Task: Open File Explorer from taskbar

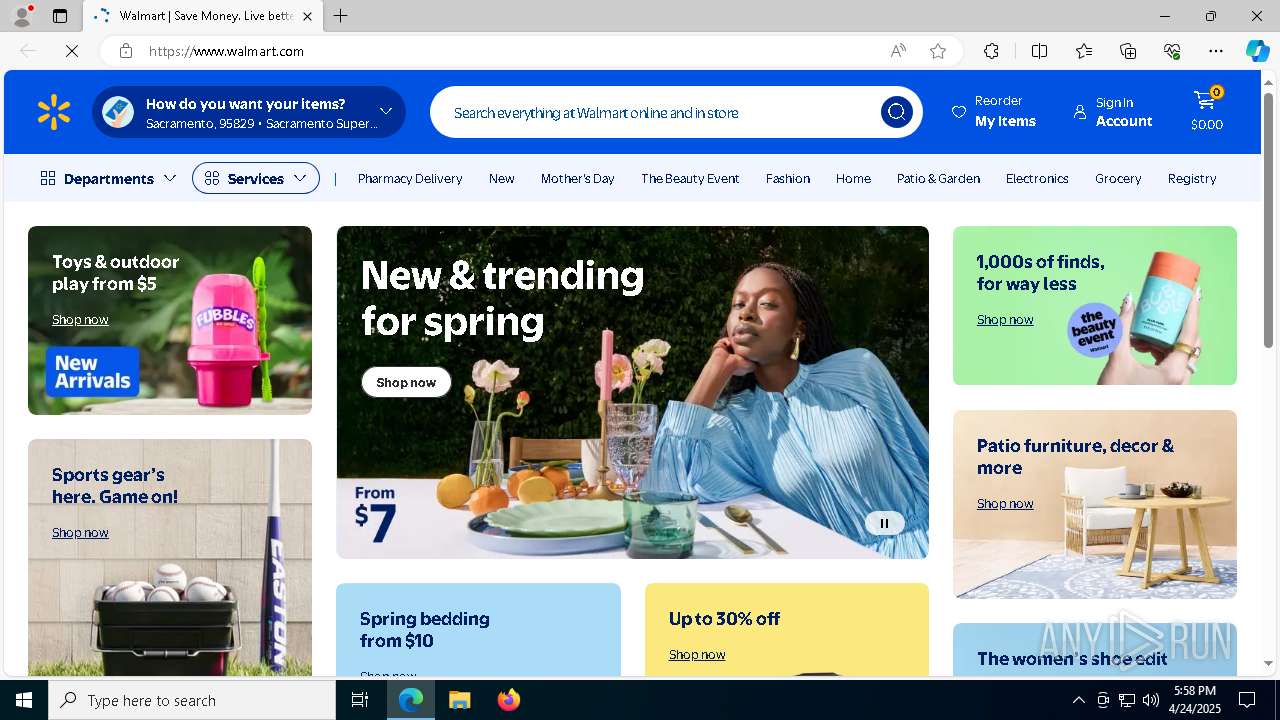Action: tap(459, 700)
